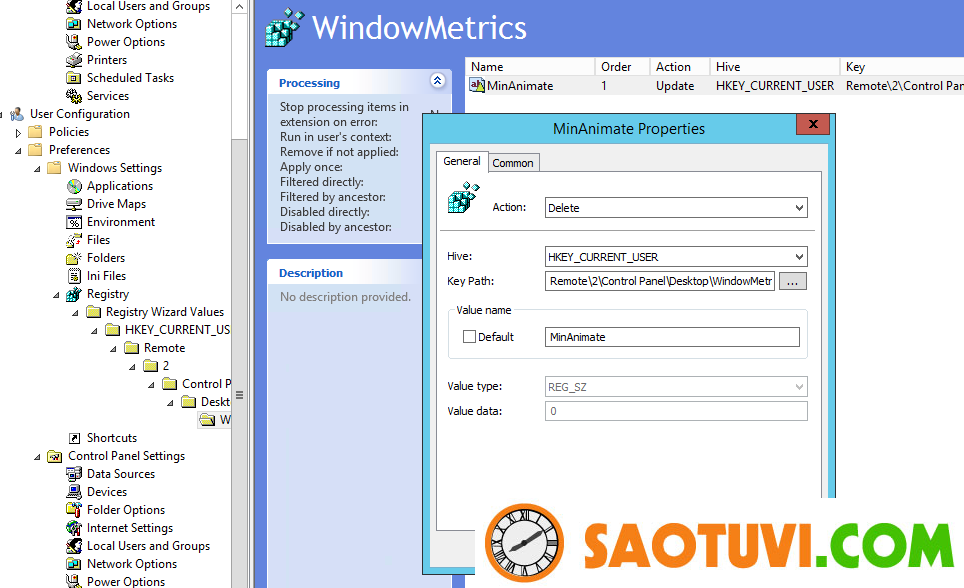Click the WindowMetrics header registry icon
Image resolution: width=964 pixels, height=588 pixels.
[284, 28]
